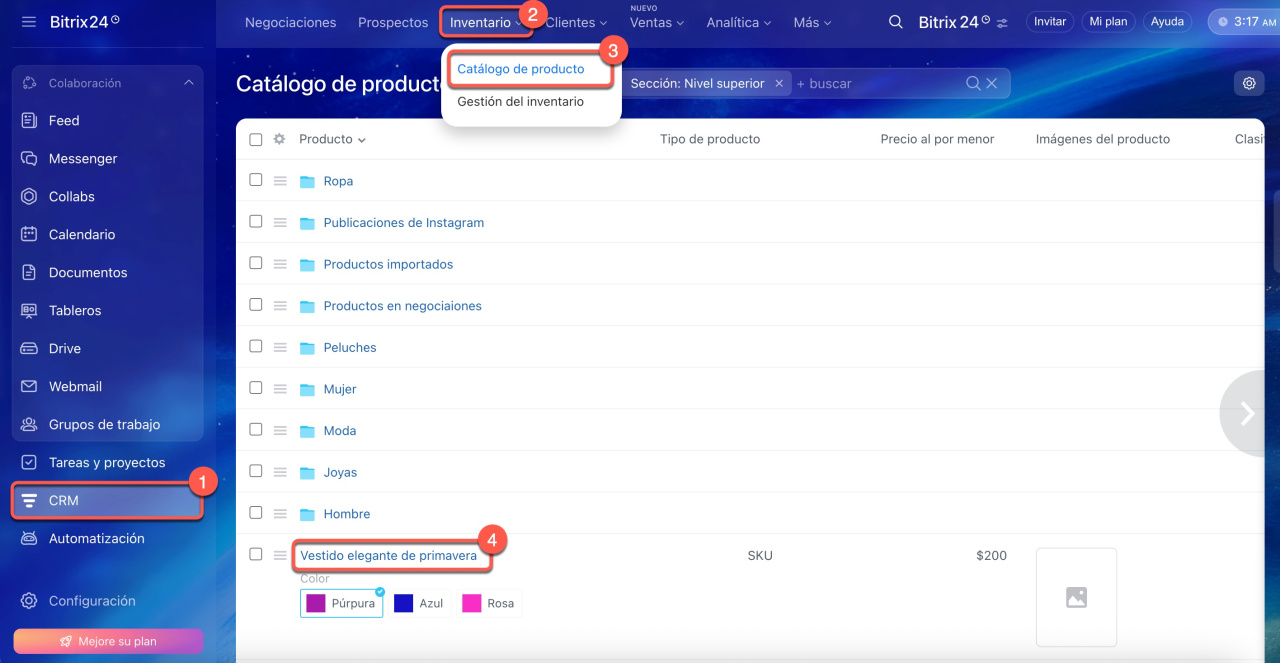This screenshot has width=1280, height=663.
Task: Open grid column settings gear in header
Action: [280, 140]
